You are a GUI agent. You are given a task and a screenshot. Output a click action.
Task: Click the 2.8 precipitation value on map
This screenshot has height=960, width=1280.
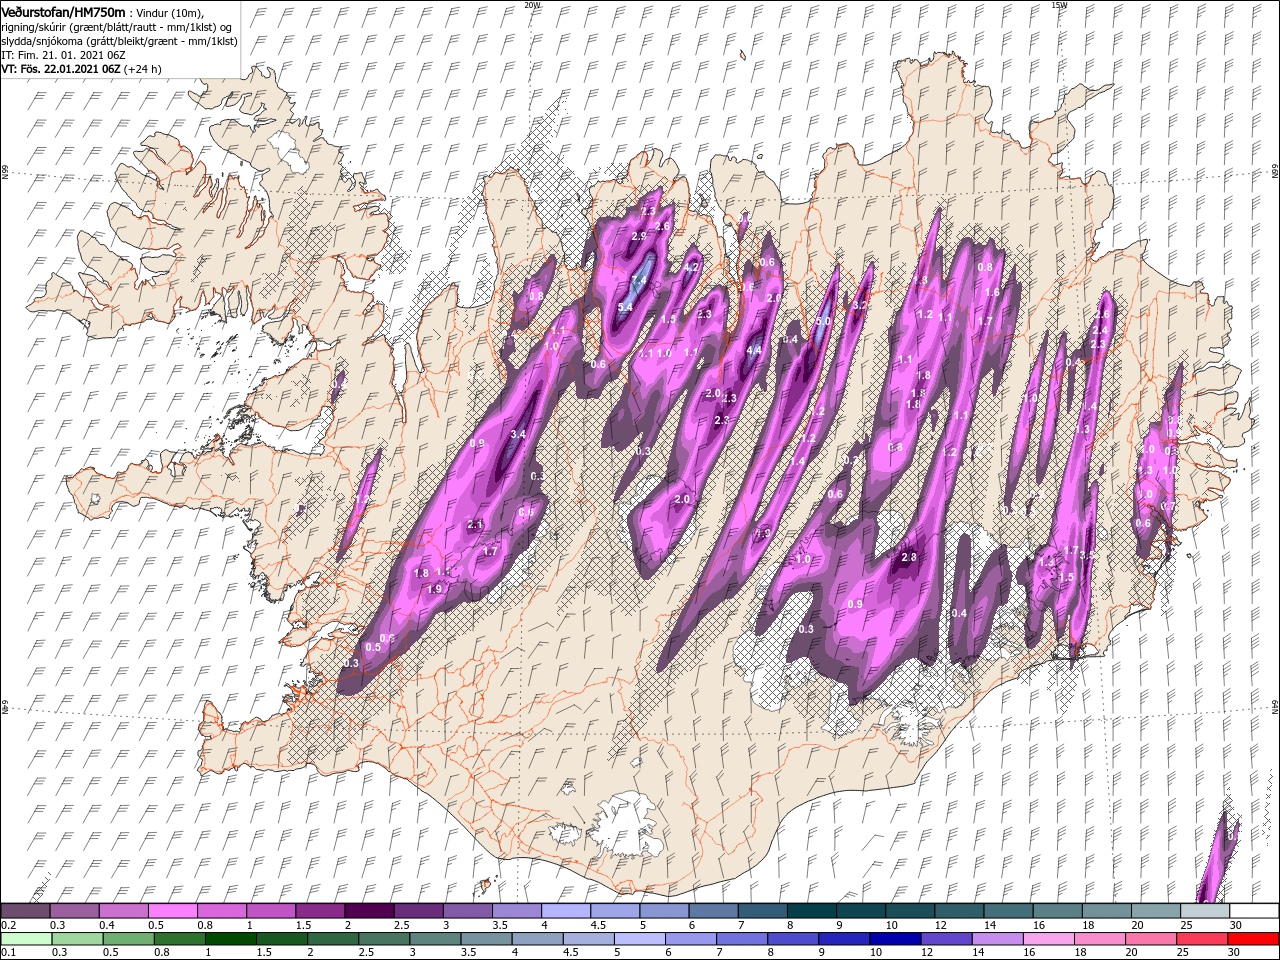pyautogui.click(x=909, y=557)
